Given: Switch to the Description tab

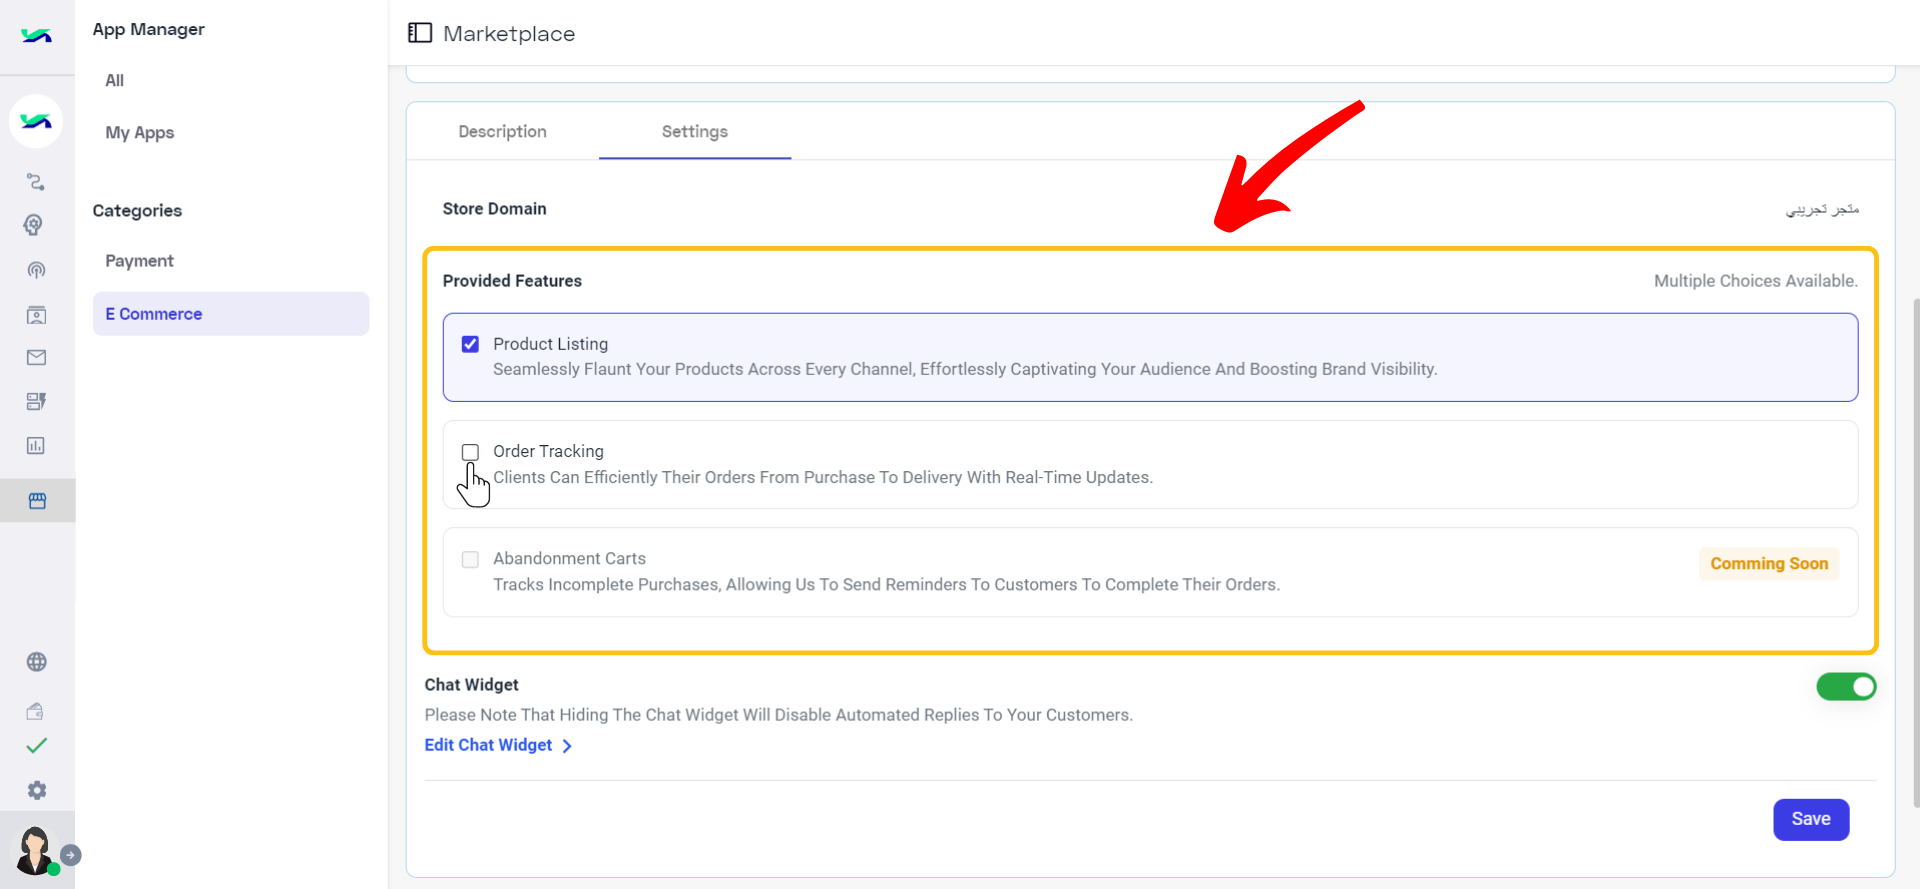Looking at the screenshot, I should pos(502,132).
